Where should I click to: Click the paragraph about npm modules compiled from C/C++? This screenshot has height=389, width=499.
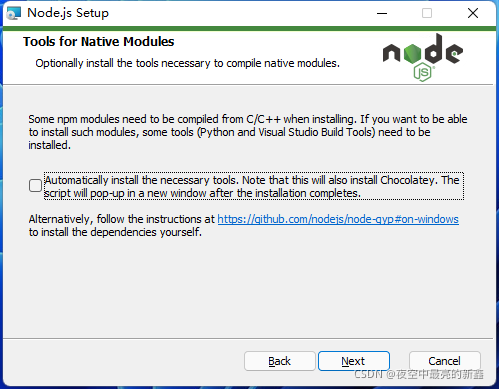[248, 132]
